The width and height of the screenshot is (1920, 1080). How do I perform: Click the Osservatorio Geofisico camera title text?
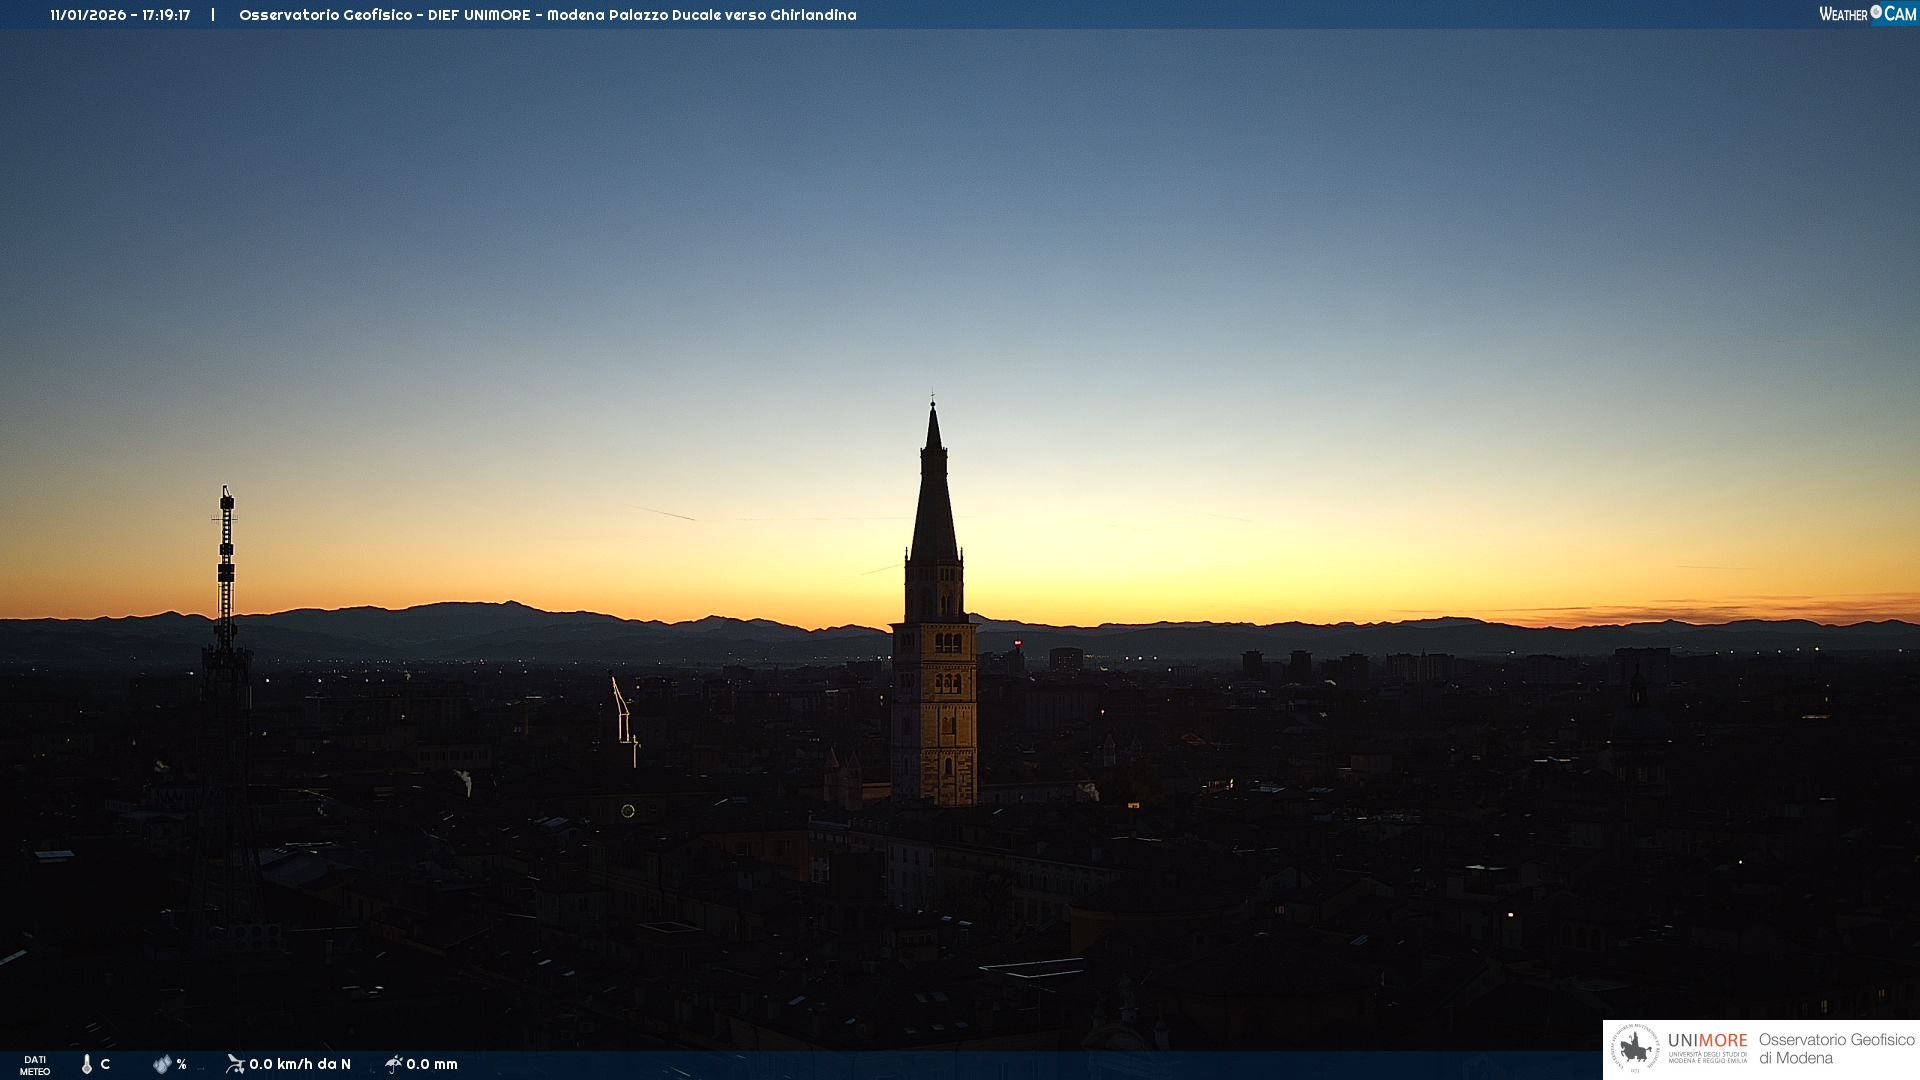(547, 15)
